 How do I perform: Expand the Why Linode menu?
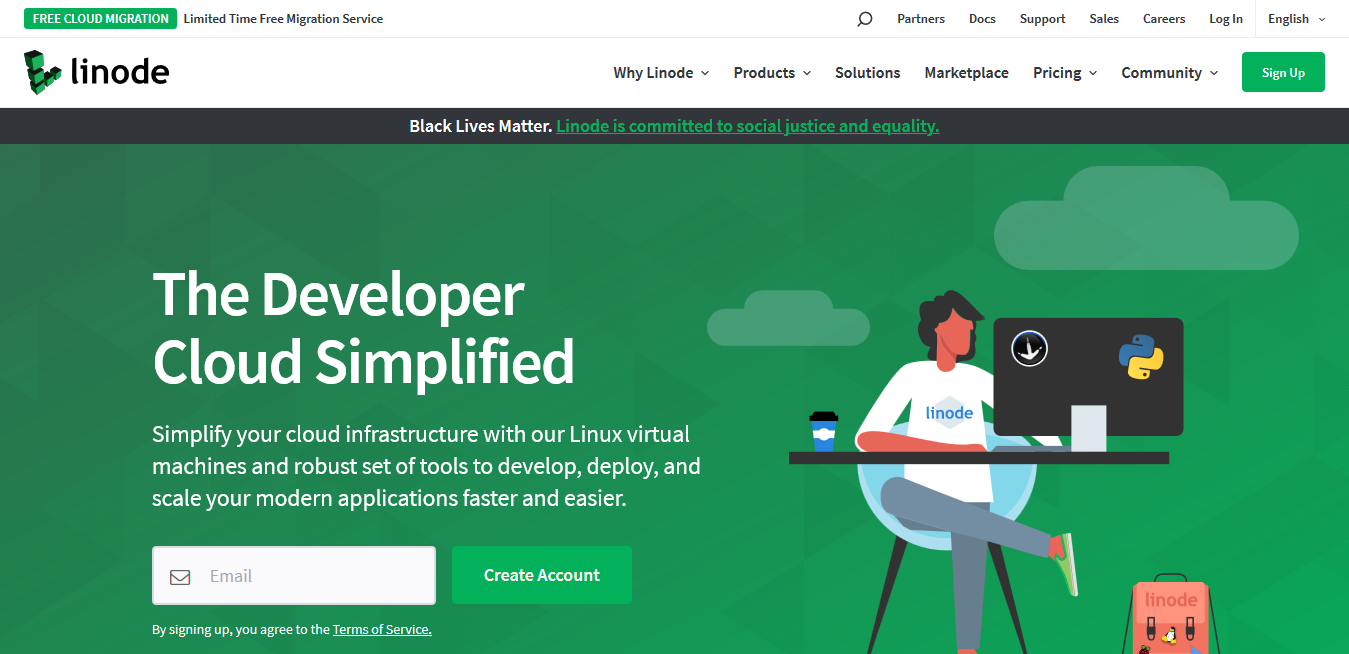point(661,73)
